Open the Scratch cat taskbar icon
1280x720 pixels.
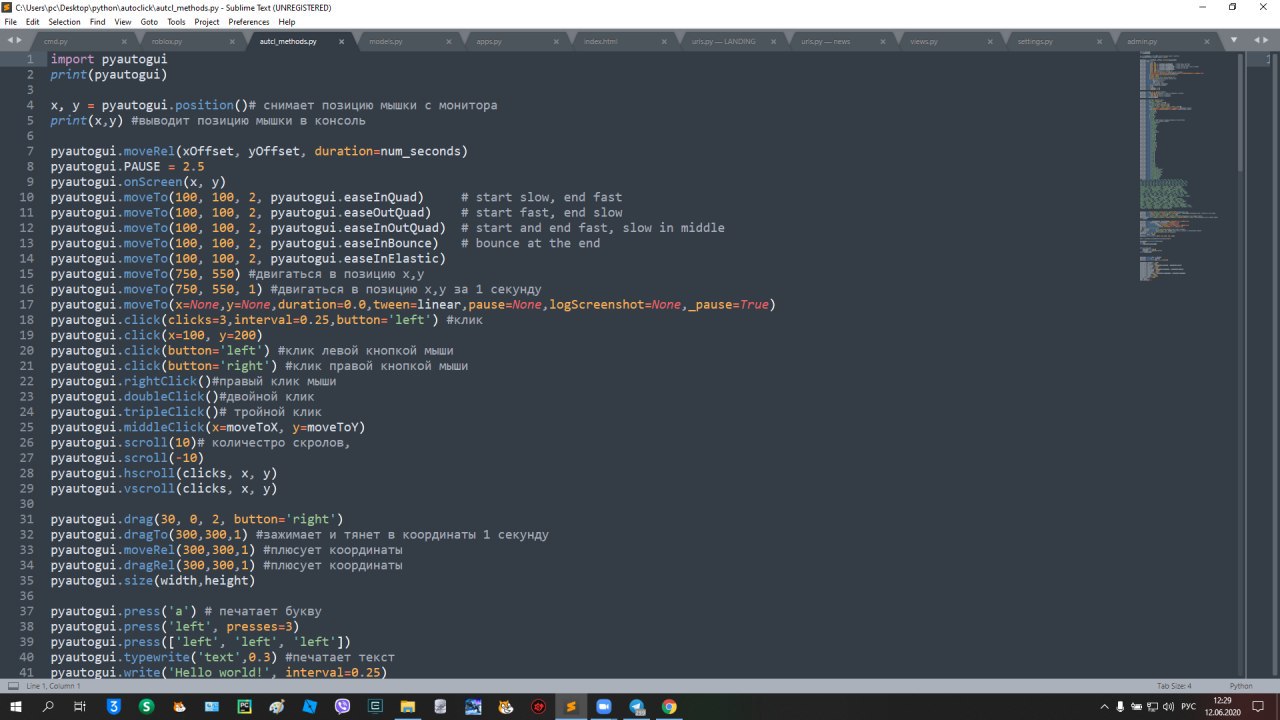506,706
